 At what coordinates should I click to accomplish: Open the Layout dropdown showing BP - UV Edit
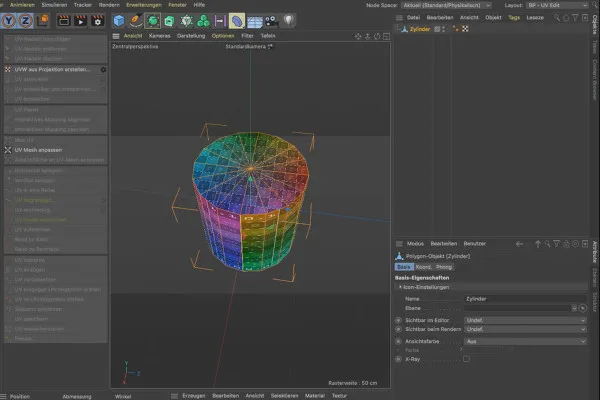click(540, 5)
